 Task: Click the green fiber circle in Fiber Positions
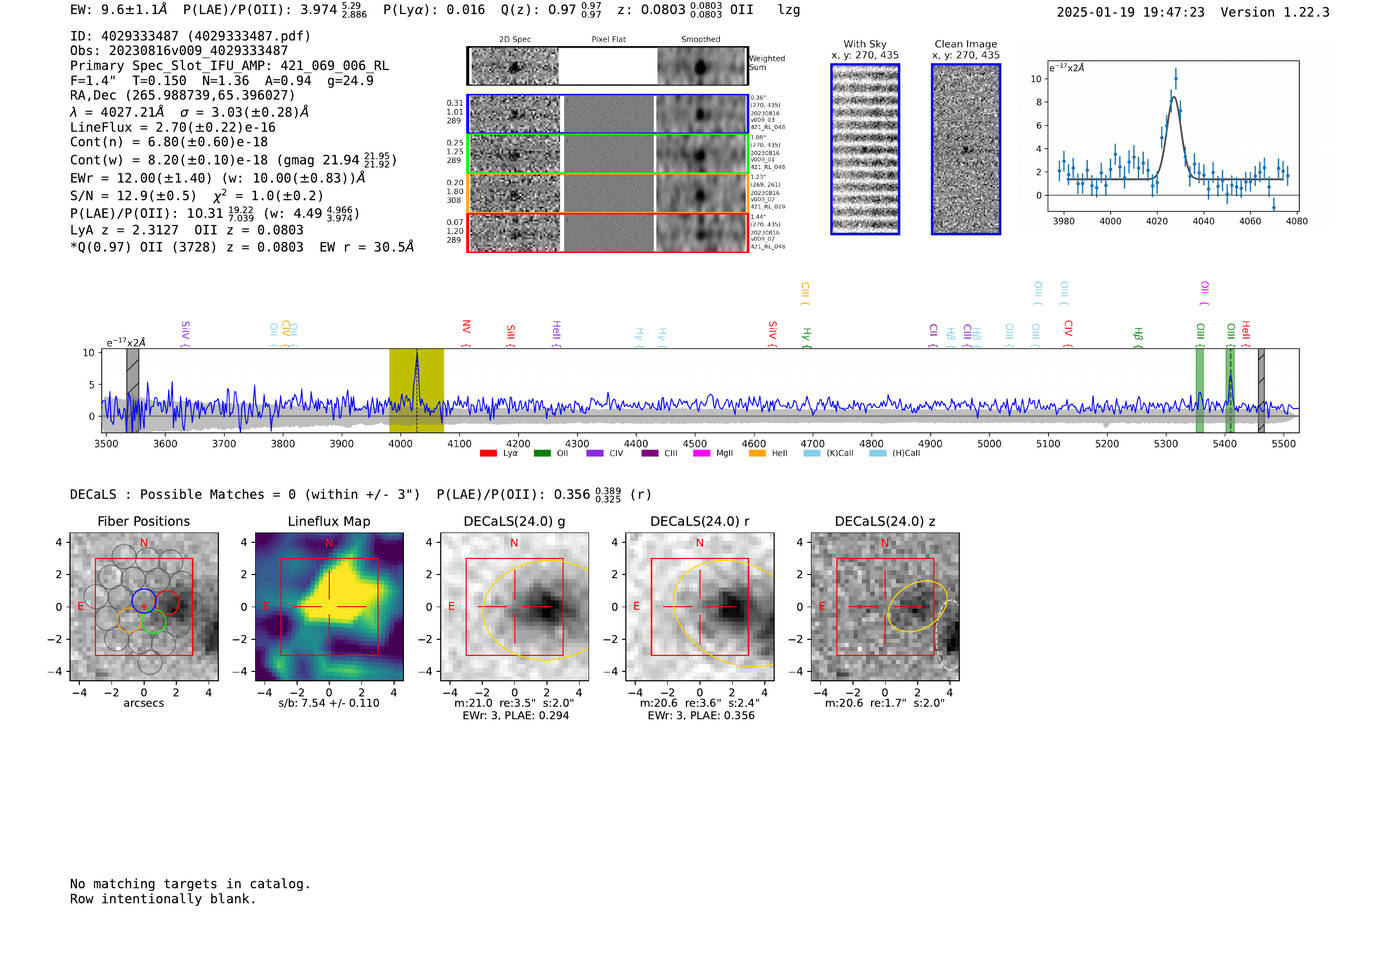pos(153,622)
